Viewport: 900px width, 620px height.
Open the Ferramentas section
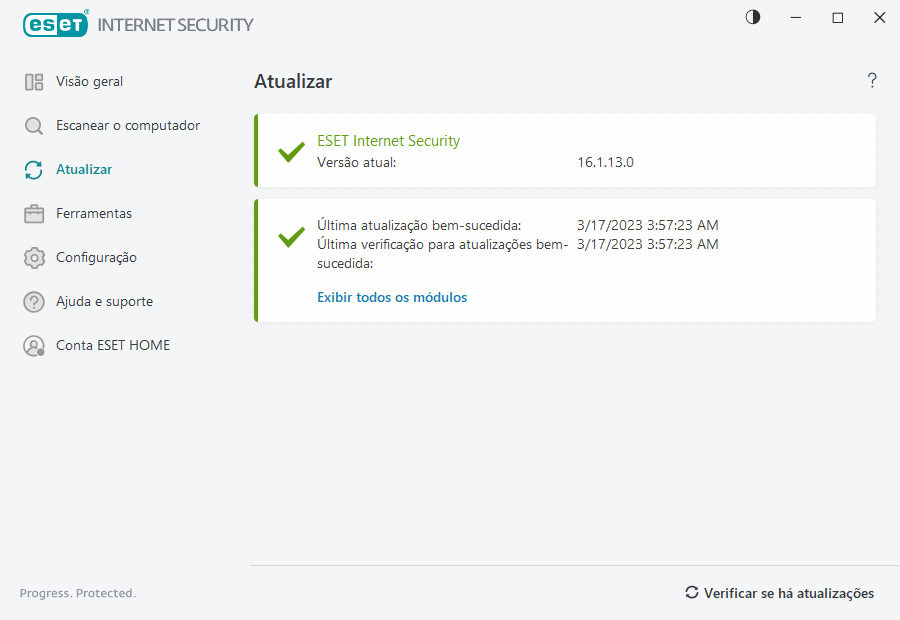click(x=94, y=214)
